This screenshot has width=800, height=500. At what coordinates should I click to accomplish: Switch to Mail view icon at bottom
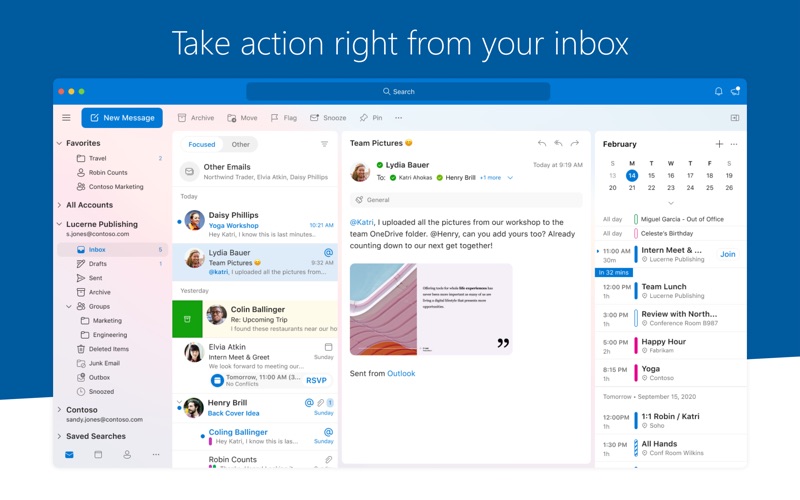click(x=69, y=455)
